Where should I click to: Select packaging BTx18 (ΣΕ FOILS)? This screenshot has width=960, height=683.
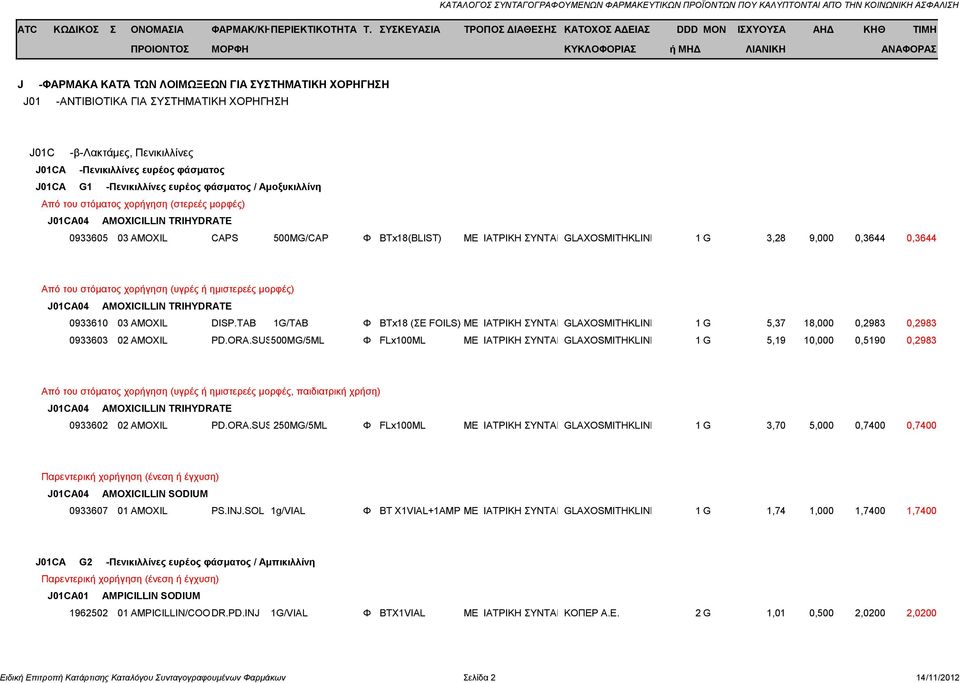point(419,323)
